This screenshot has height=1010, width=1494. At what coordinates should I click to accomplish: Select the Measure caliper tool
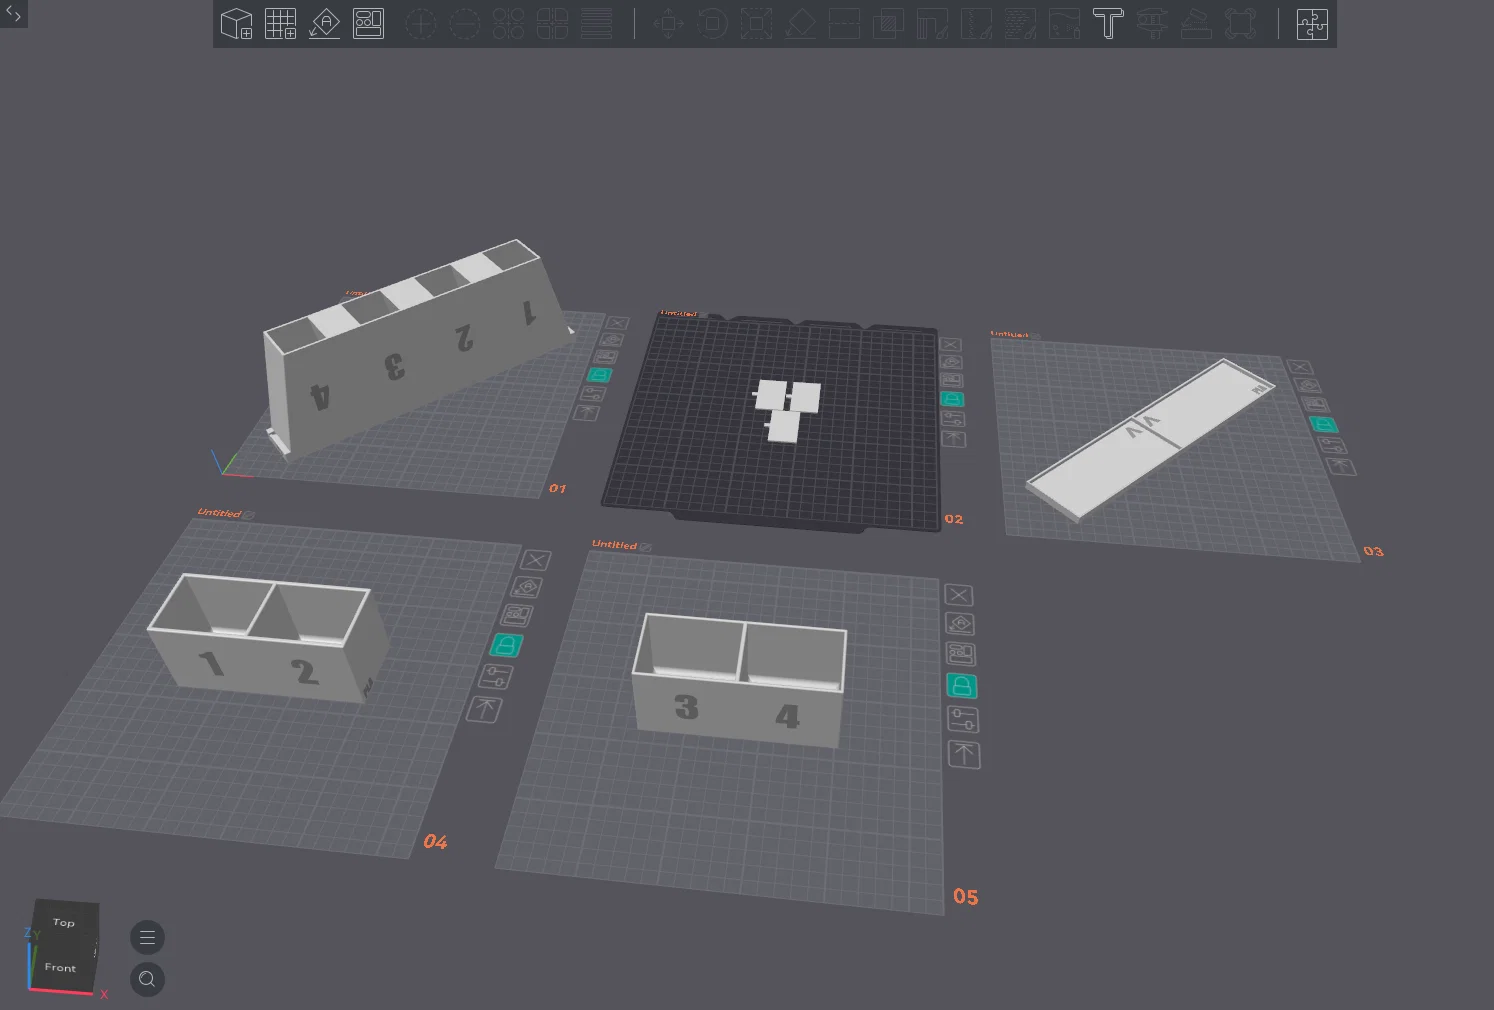tap(1152, 23)
